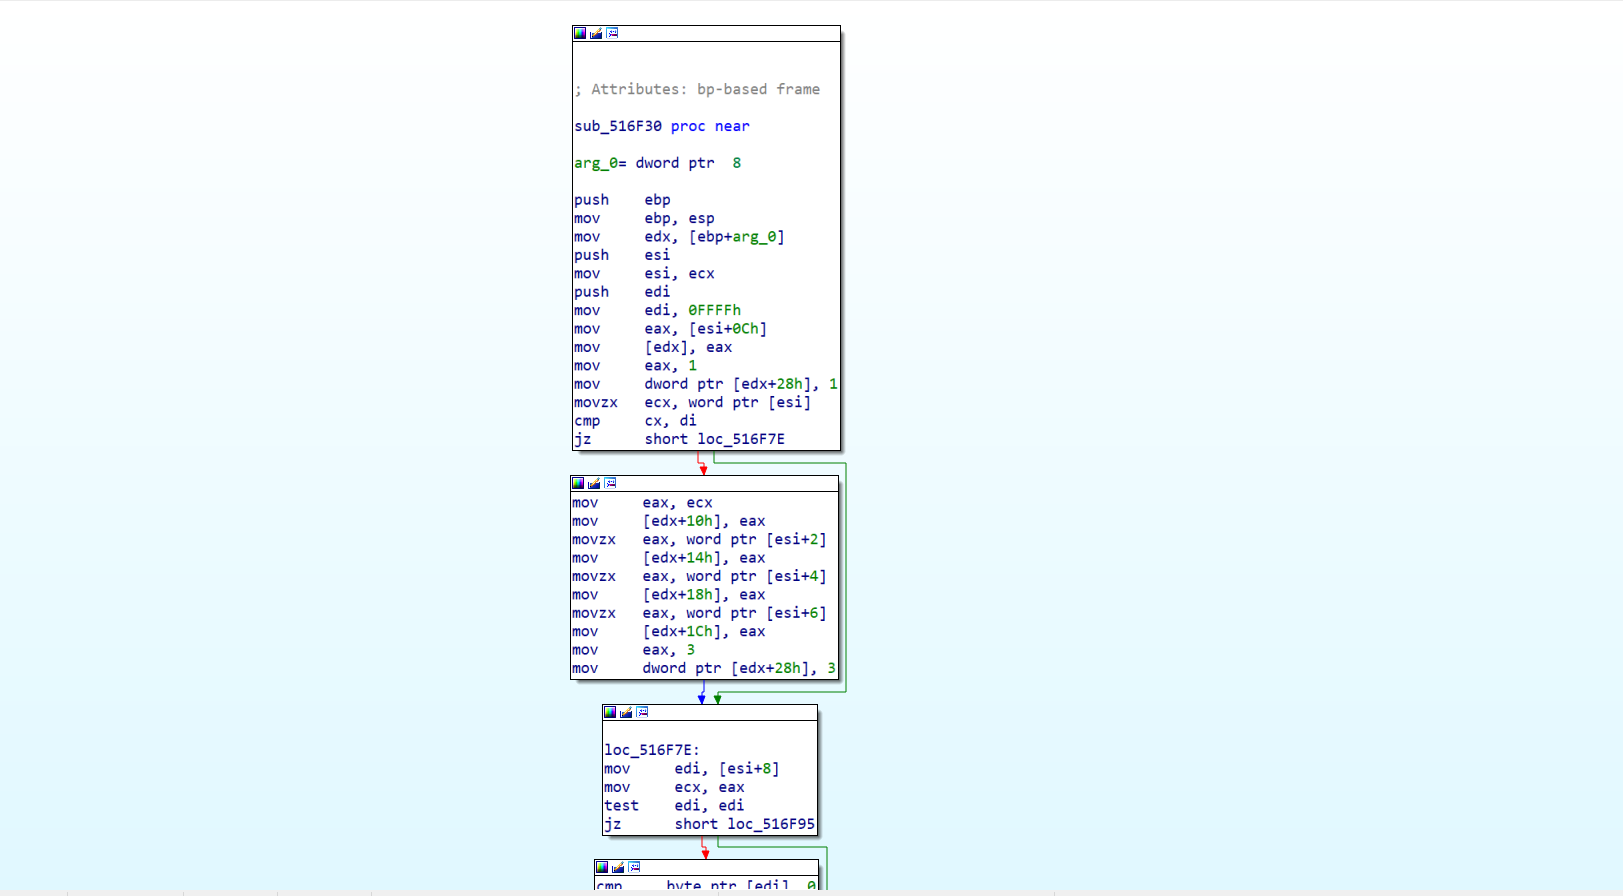The width and height of the screenshot is (1623, 896).
Task: Click the 'movzx ecx, word ptr [esi]' line
Action: 693,402
